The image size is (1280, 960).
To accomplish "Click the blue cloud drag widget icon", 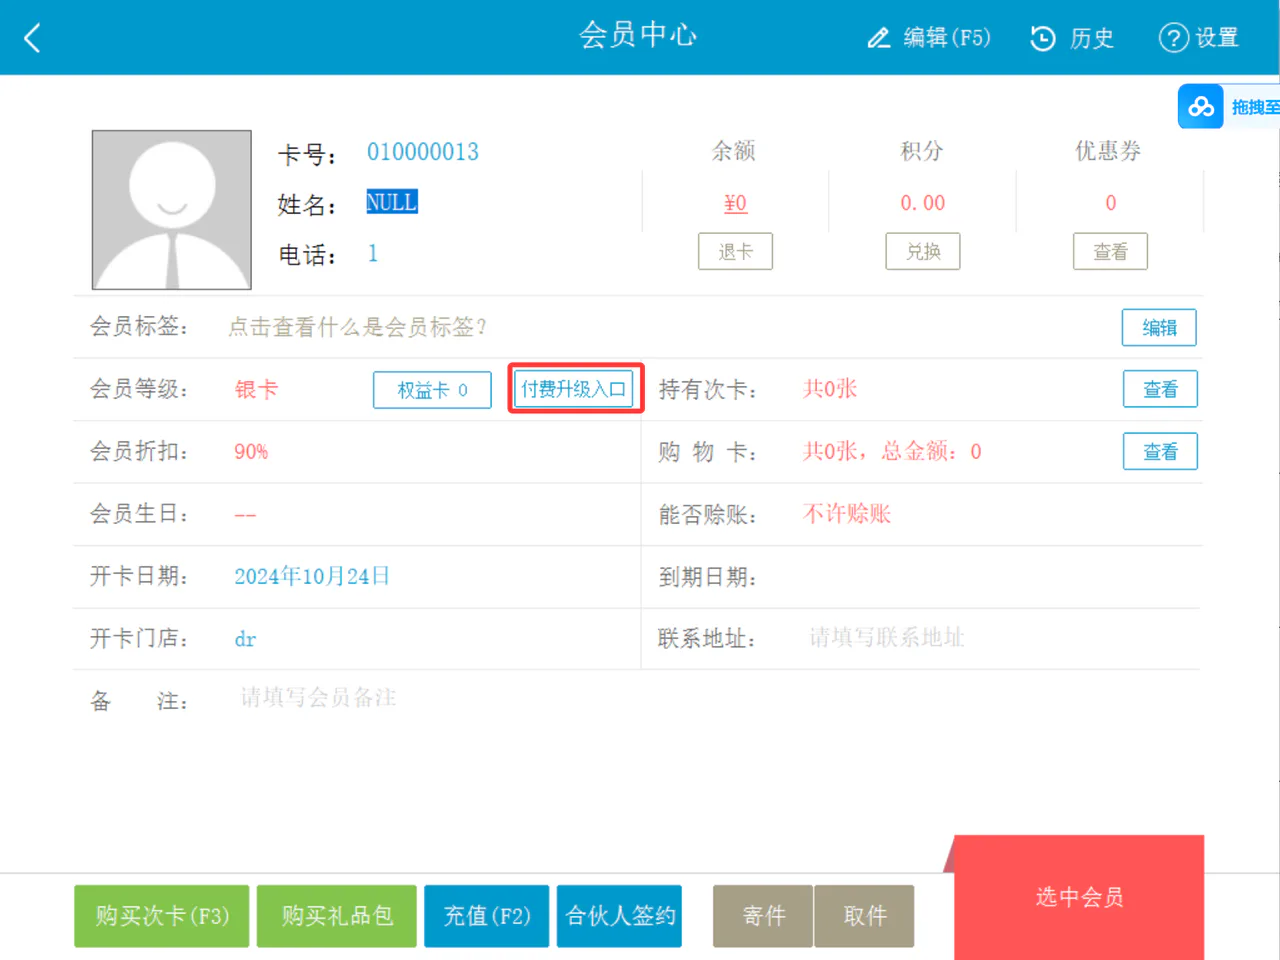I will coord(1201,107).
